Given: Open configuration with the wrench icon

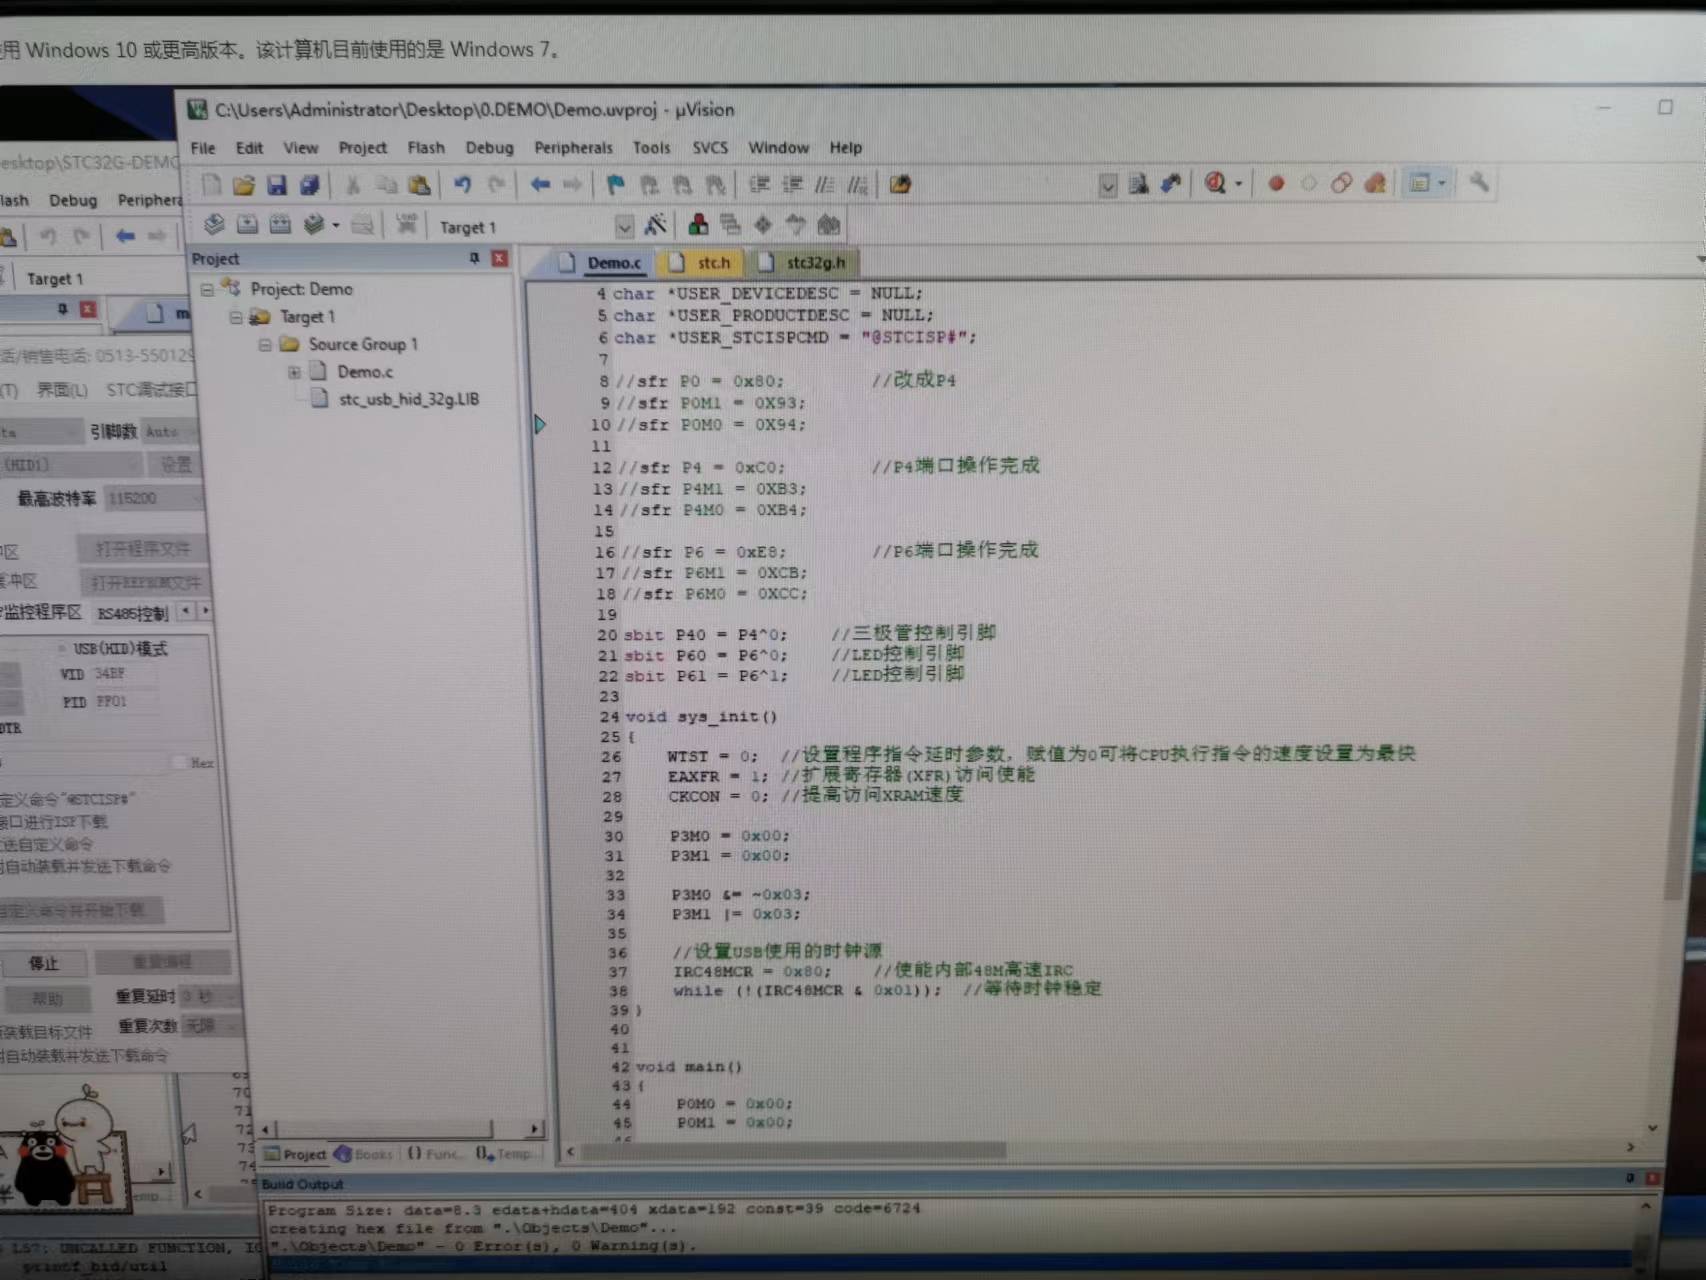Looking at the screenshot, I should (1479, 182).
